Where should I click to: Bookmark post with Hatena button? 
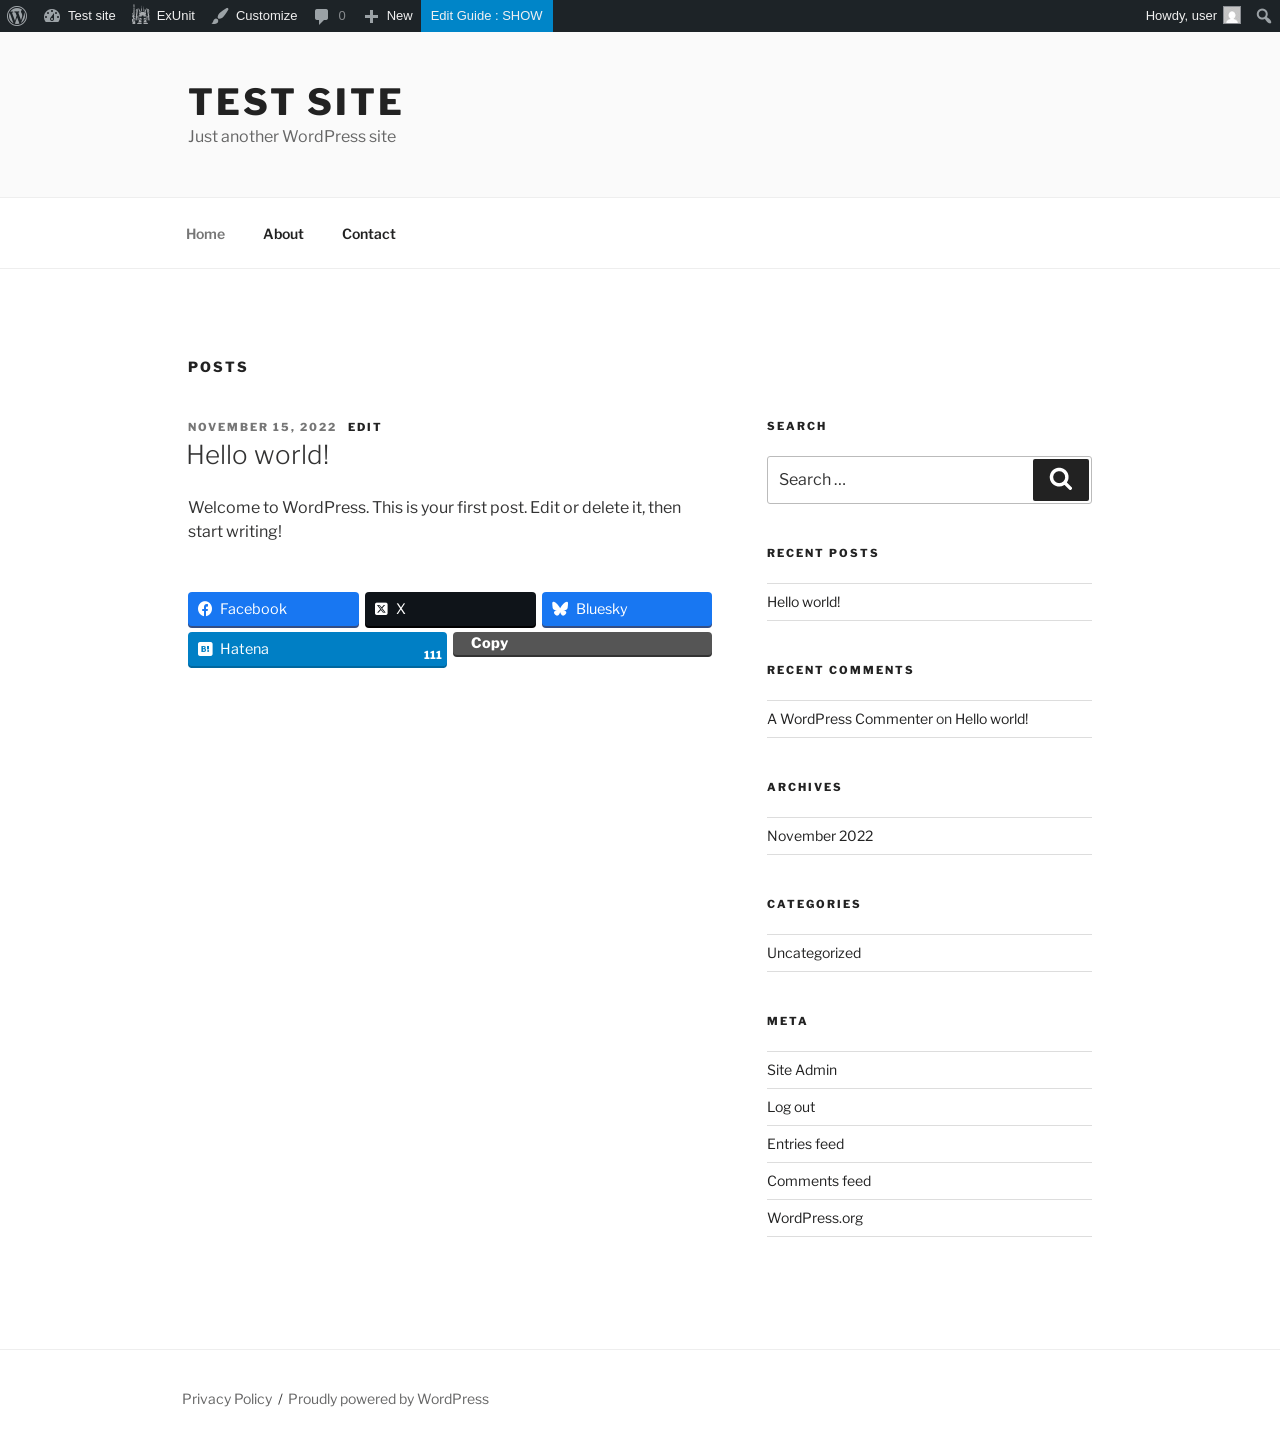click(x=317, y=649)
